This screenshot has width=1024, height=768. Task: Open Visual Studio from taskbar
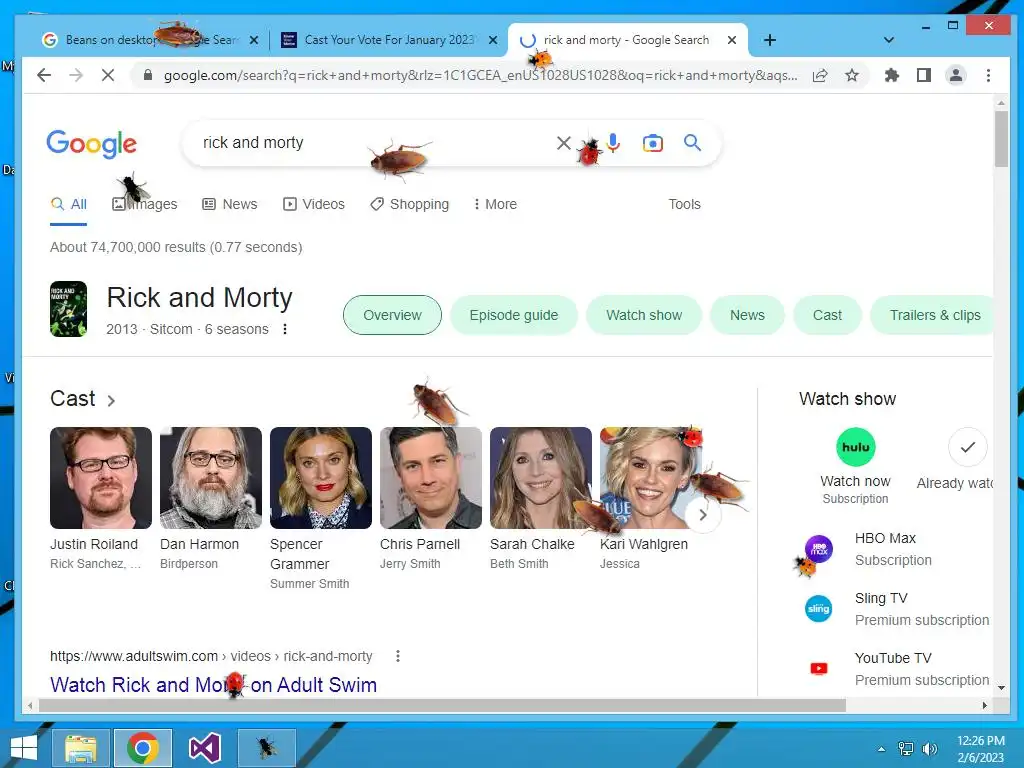point(204,748)
